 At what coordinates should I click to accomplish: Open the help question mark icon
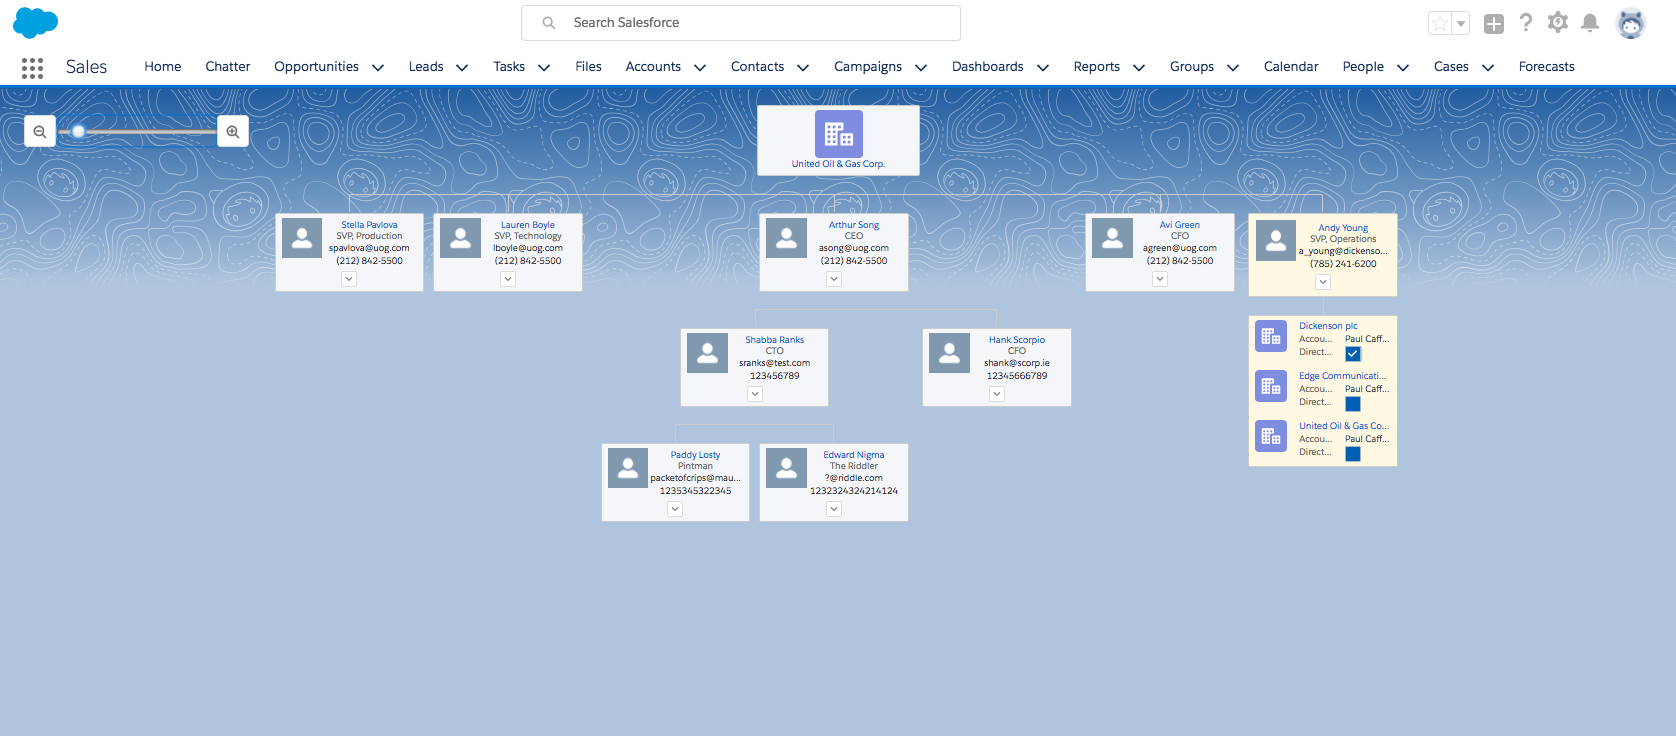pos(1526,22)
